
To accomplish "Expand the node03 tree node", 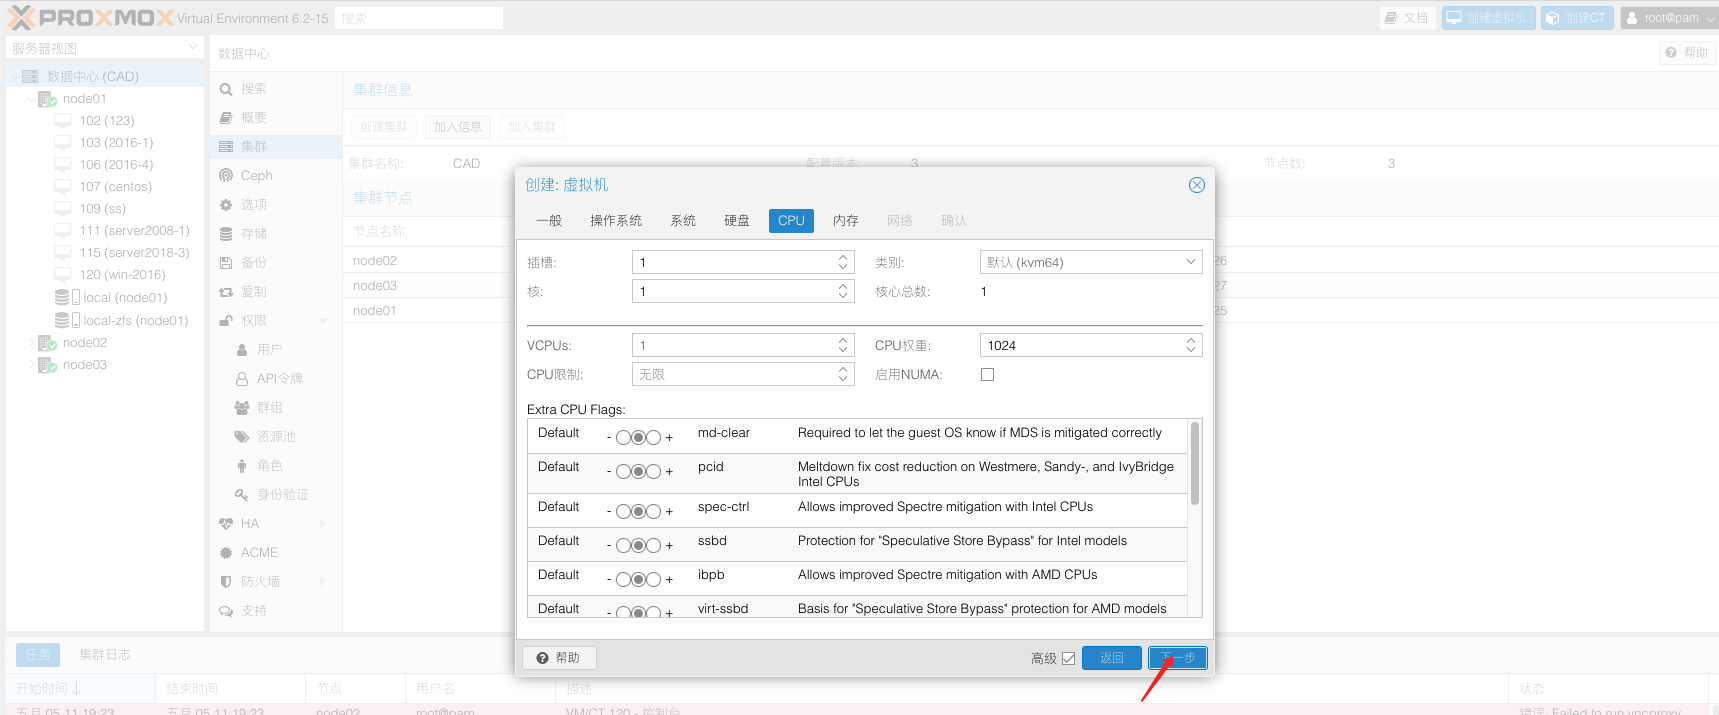I will (30, 365).
